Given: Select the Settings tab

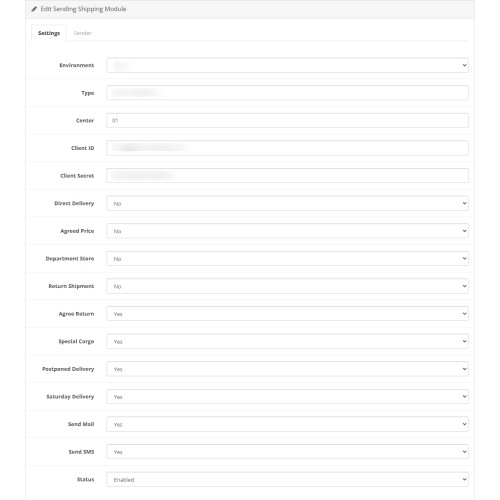Looking at the screenshot, I should (x=49, y=33).
